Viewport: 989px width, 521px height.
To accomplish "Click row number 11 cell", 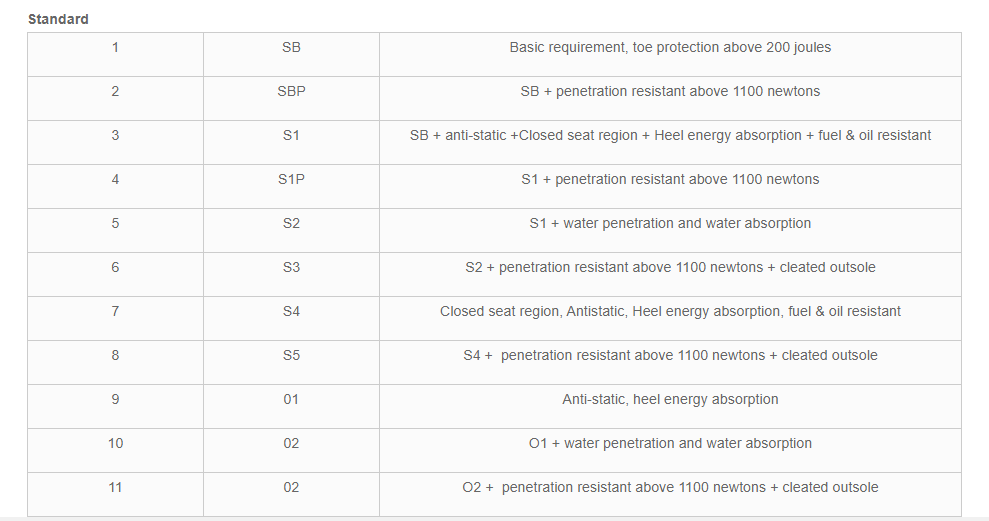I will (115, 487).
